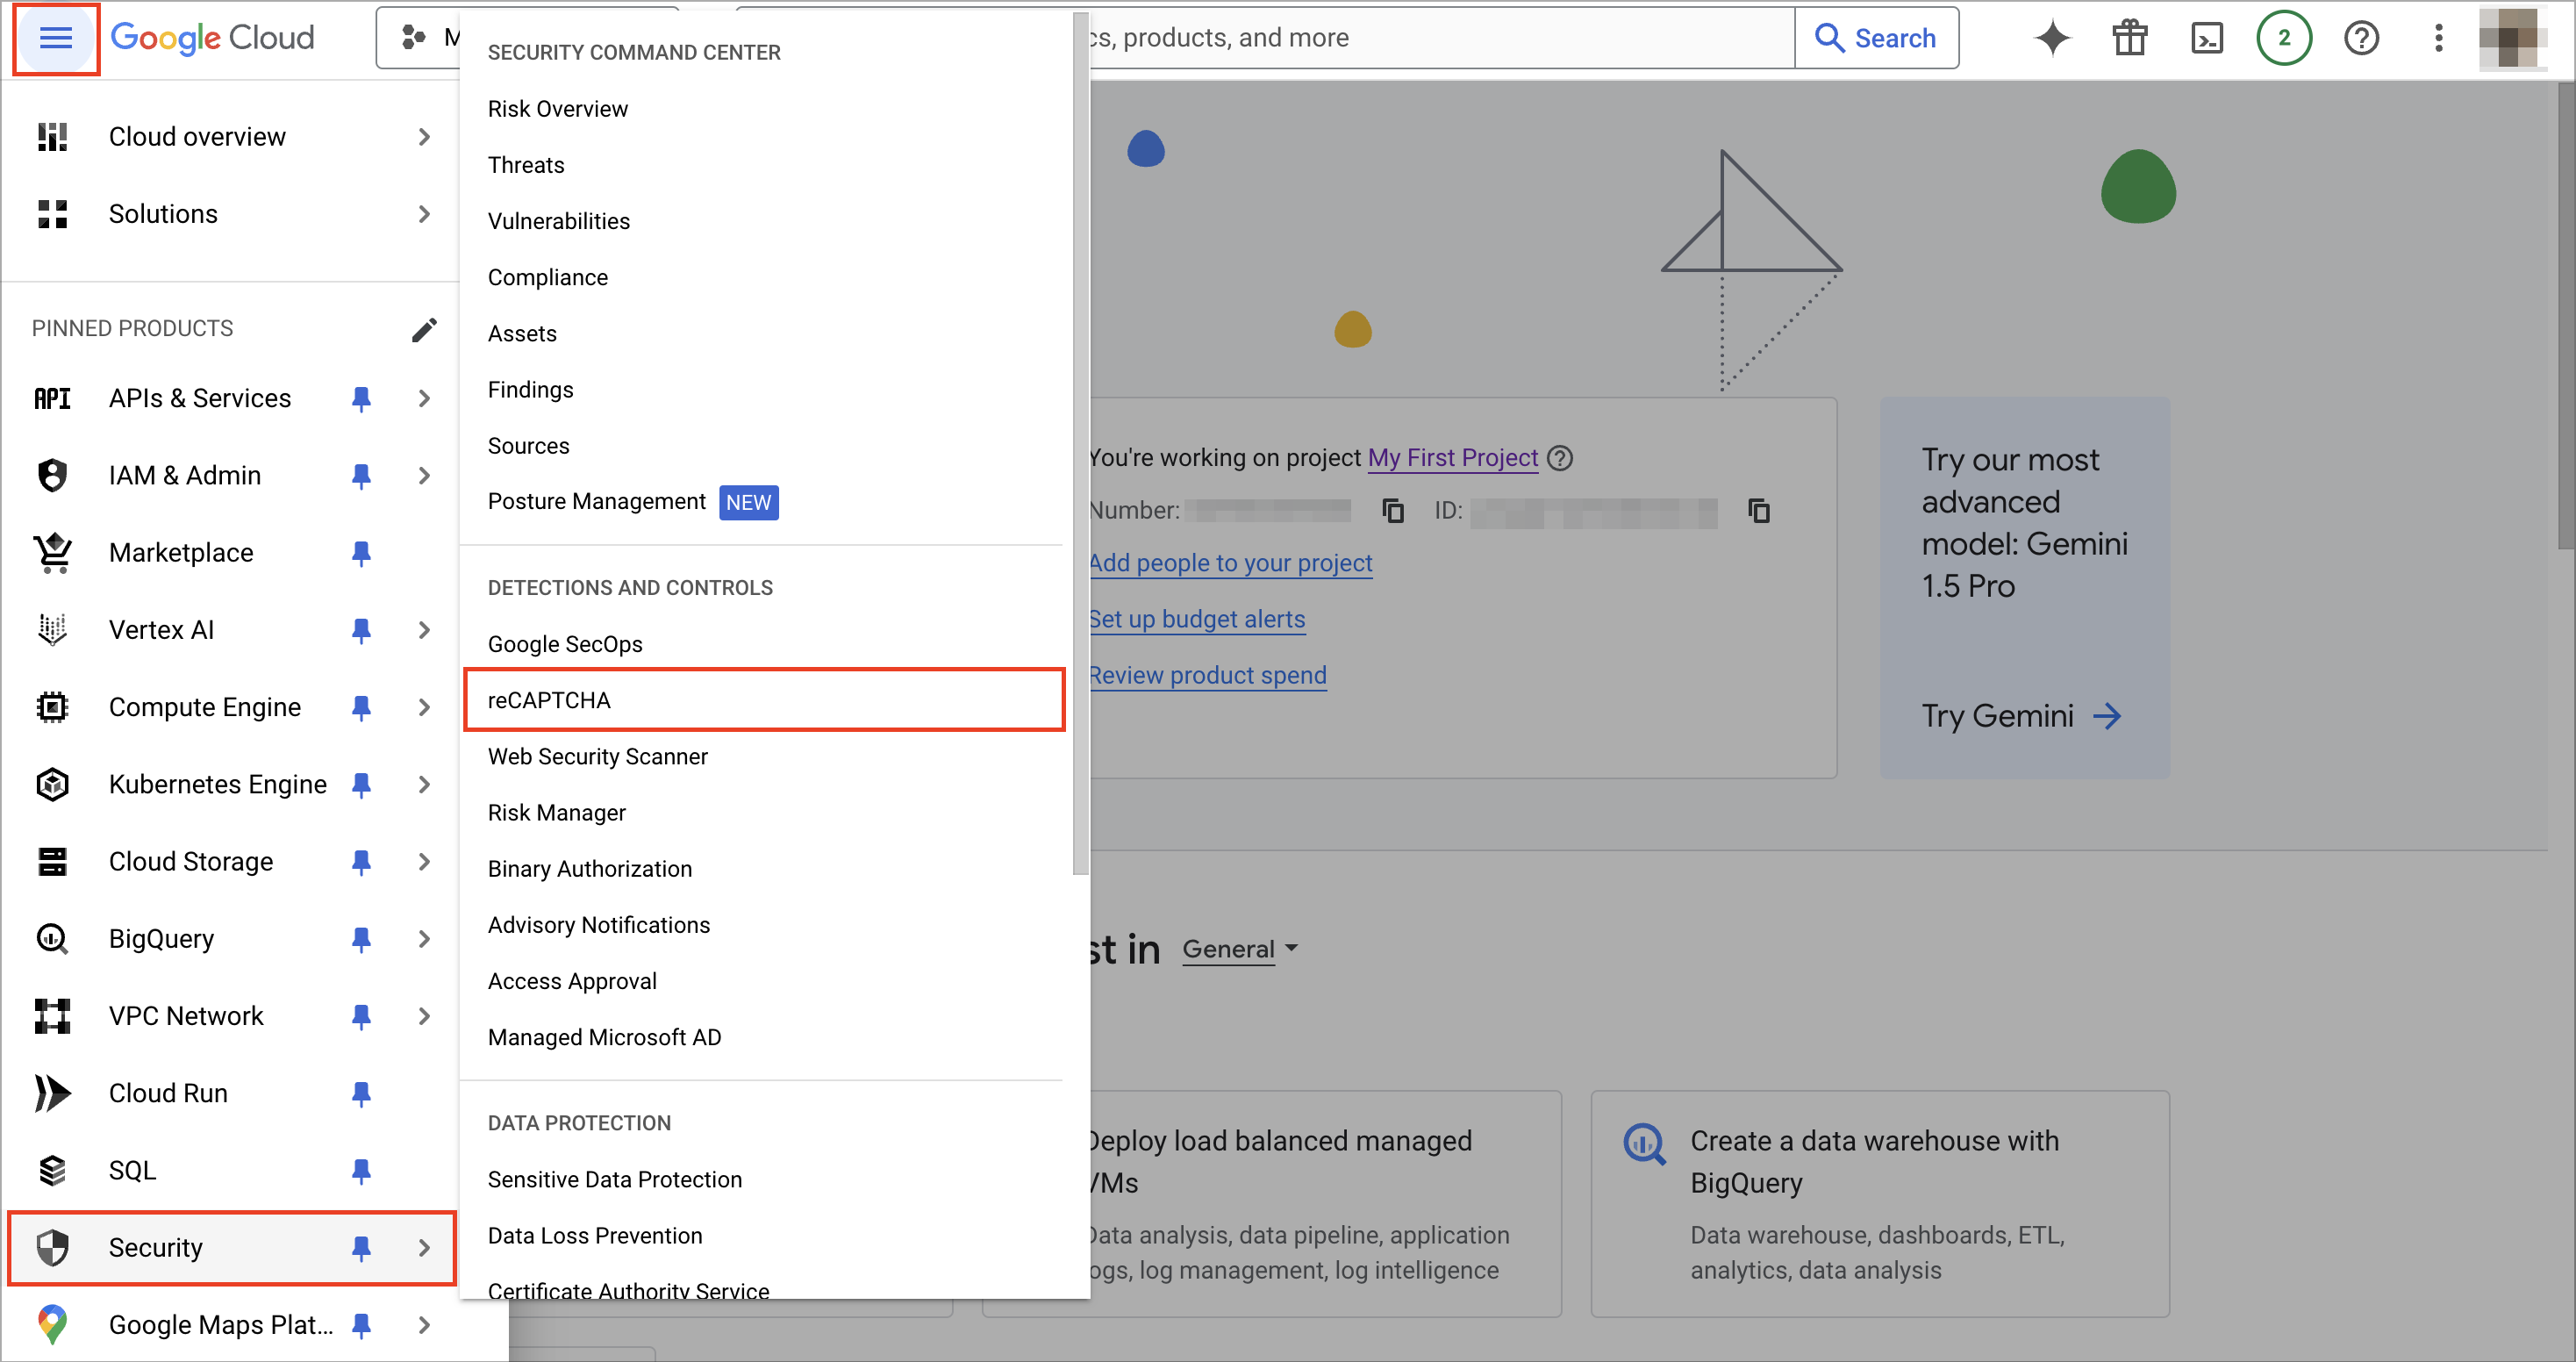Unpin Vertex AI
This screenshot has height=1362, width=2576.
(x=361, y=630)
